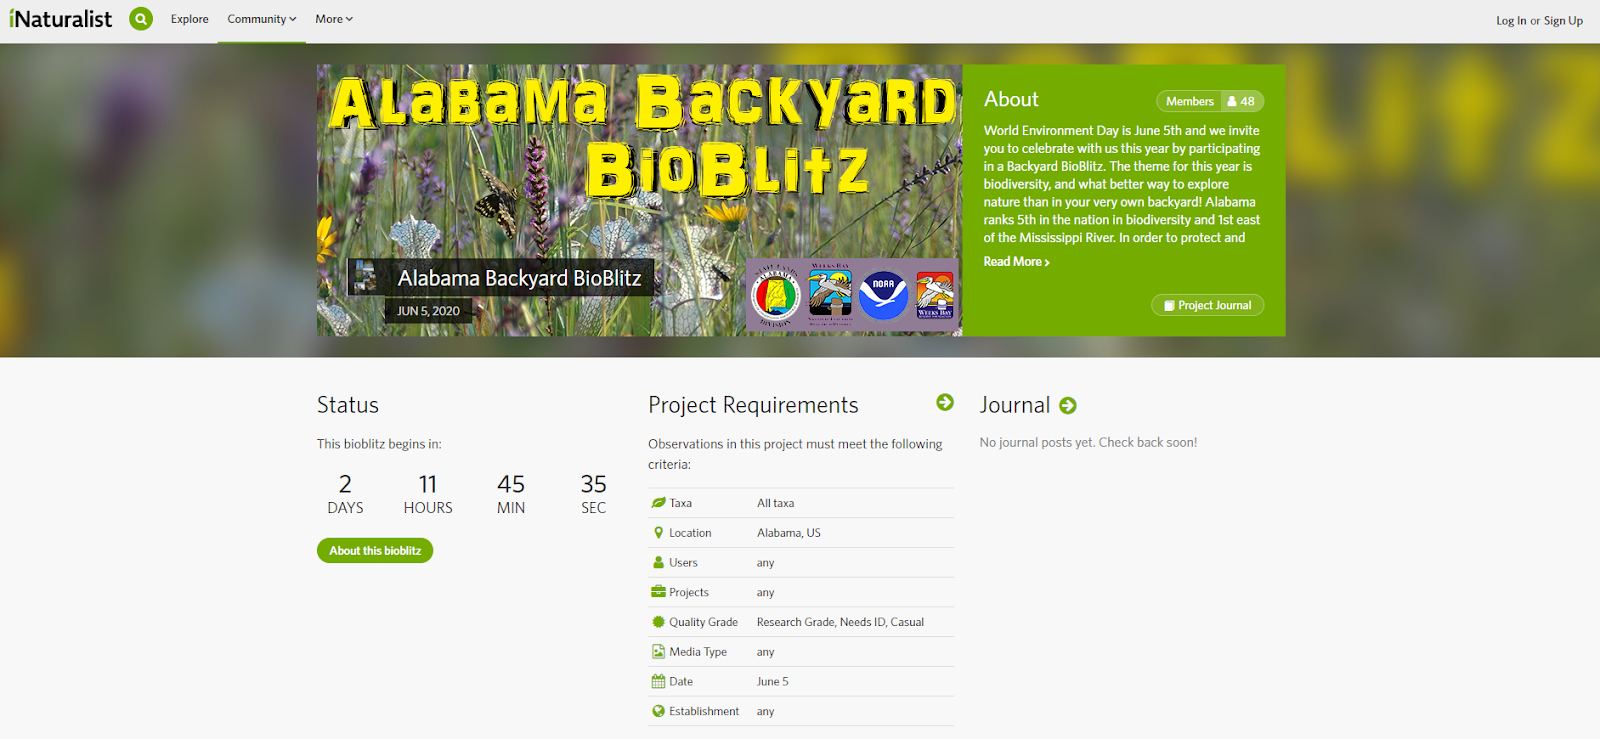
Task: Click the 'Alabama, US' location value
Action: (789, 533)
